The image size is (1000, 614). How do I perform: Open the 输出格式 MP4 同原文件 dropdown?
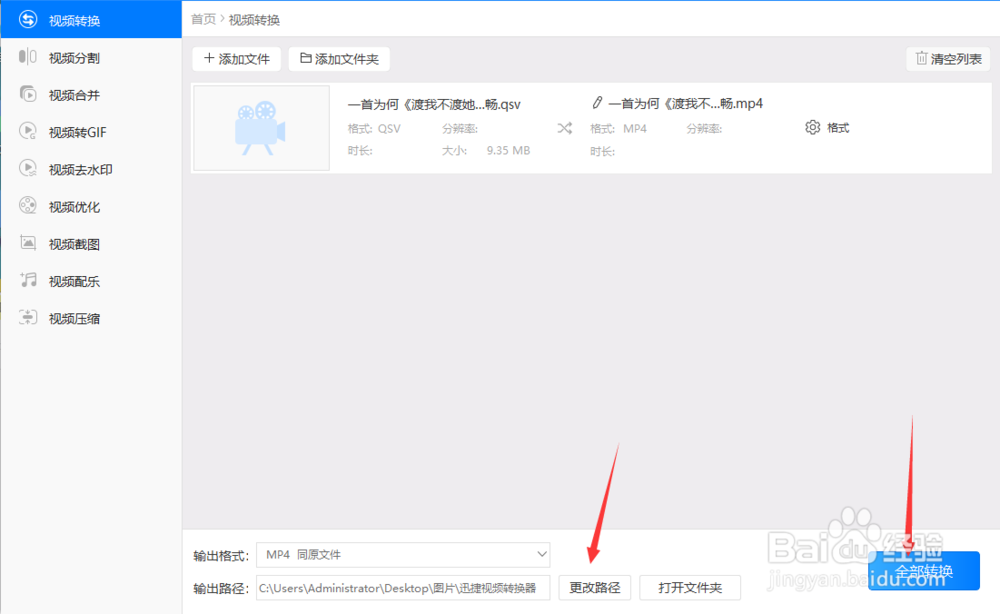click(x=403, y=555)
